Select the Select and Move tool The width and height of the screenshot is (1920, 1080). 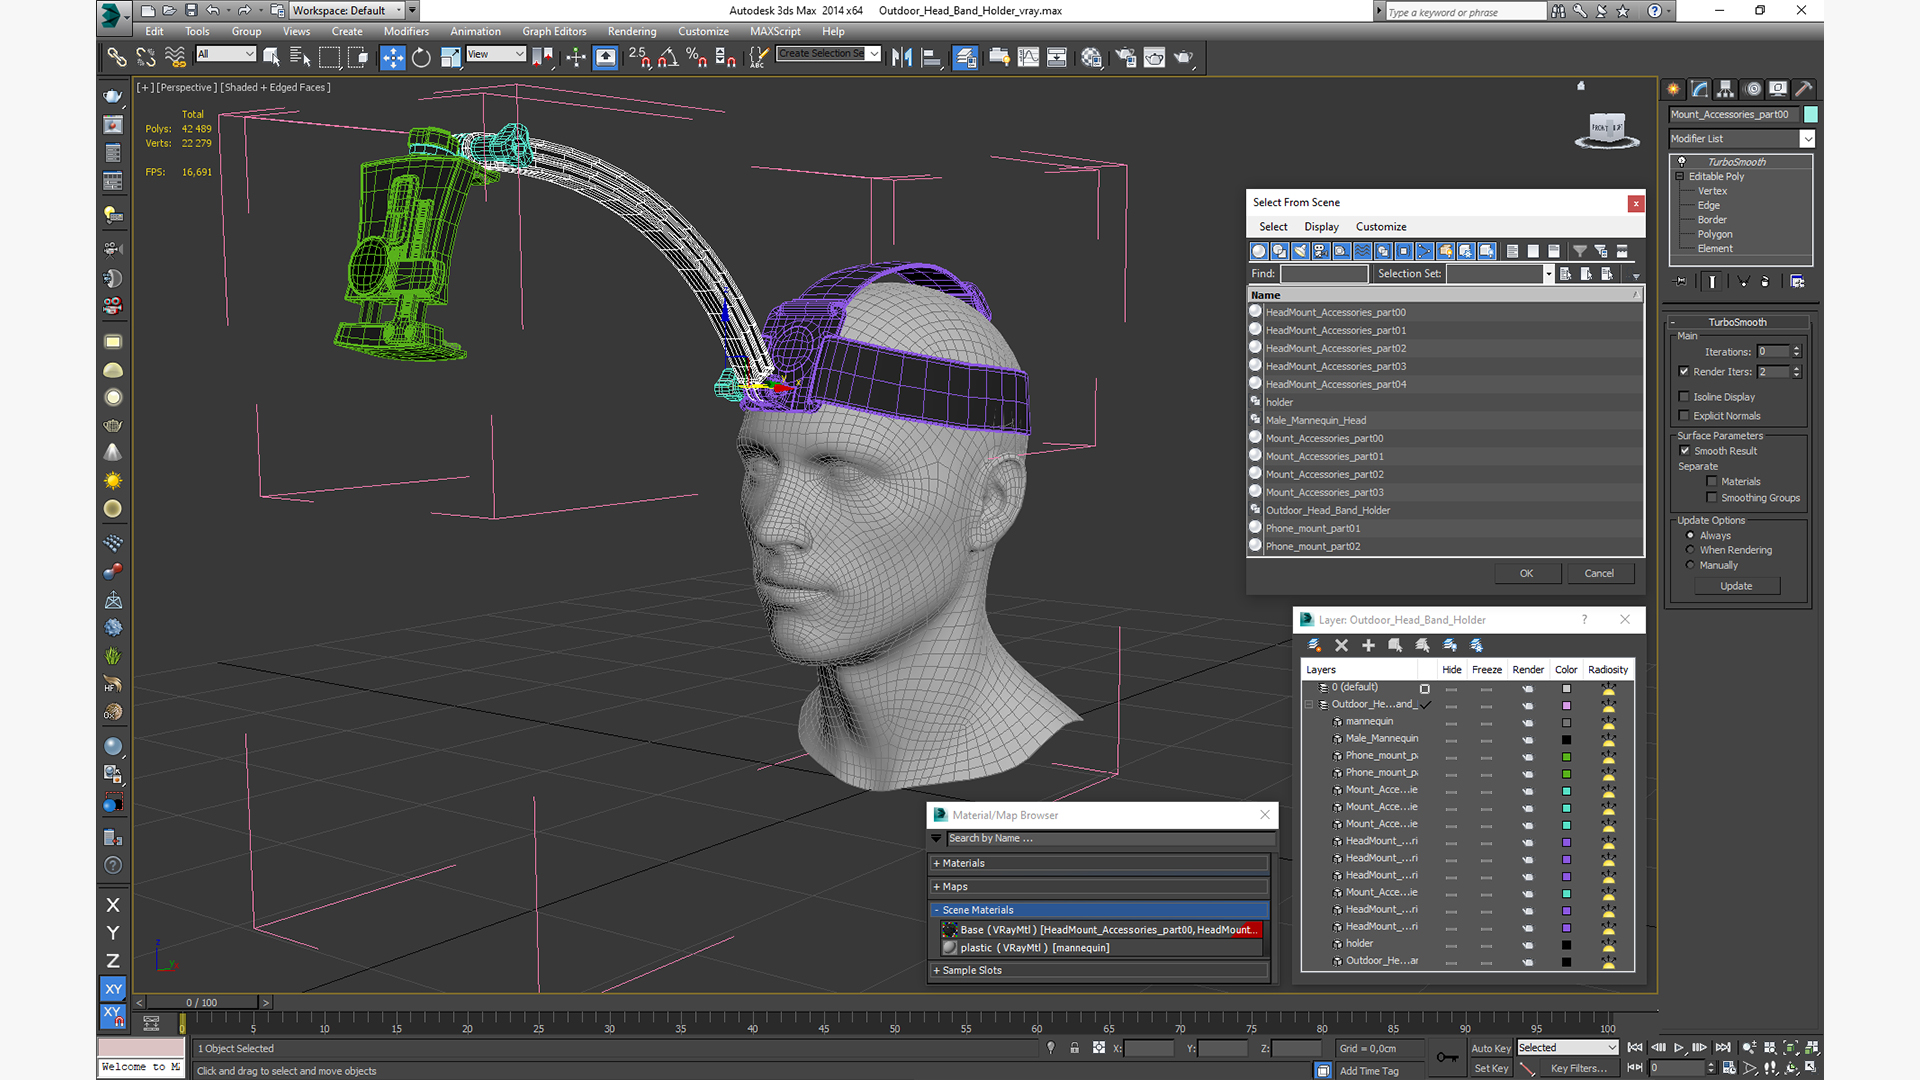[392, 57]
